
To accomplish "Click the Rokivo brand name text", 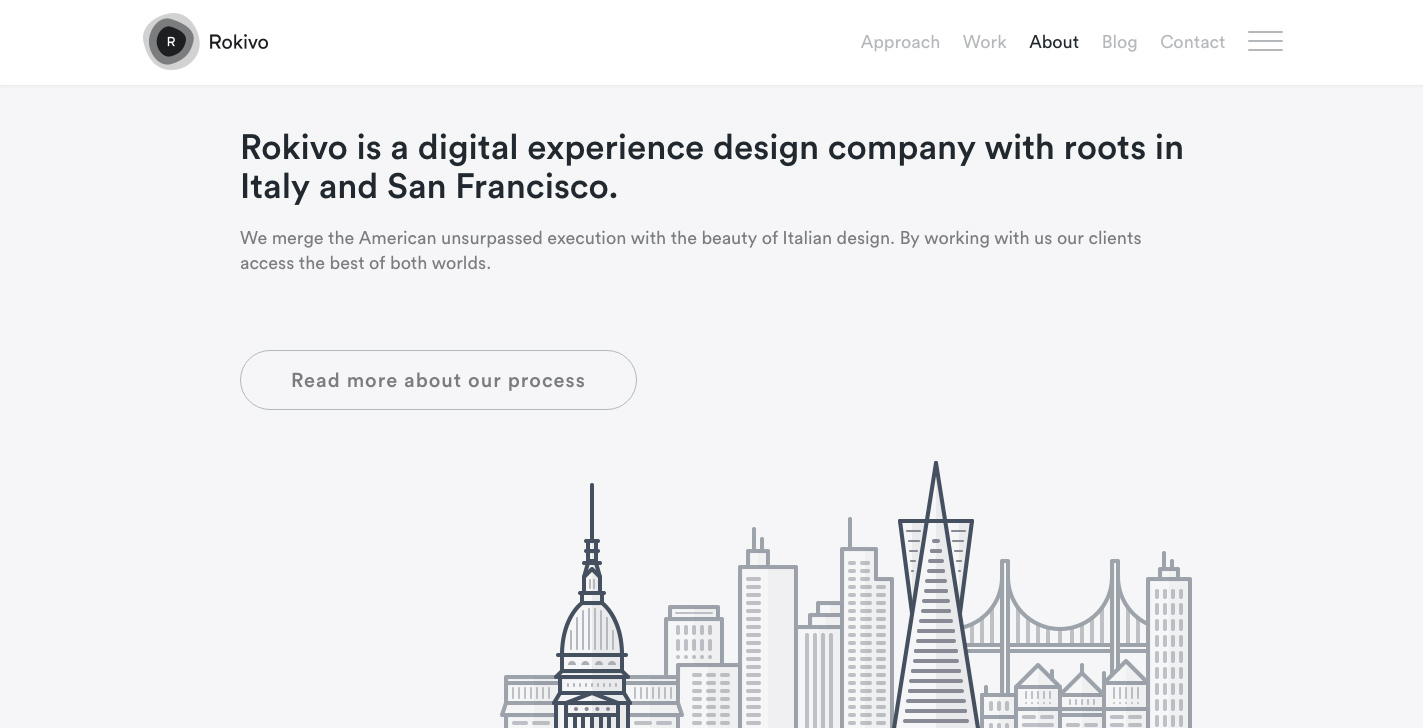I will [x=238, y=42].
